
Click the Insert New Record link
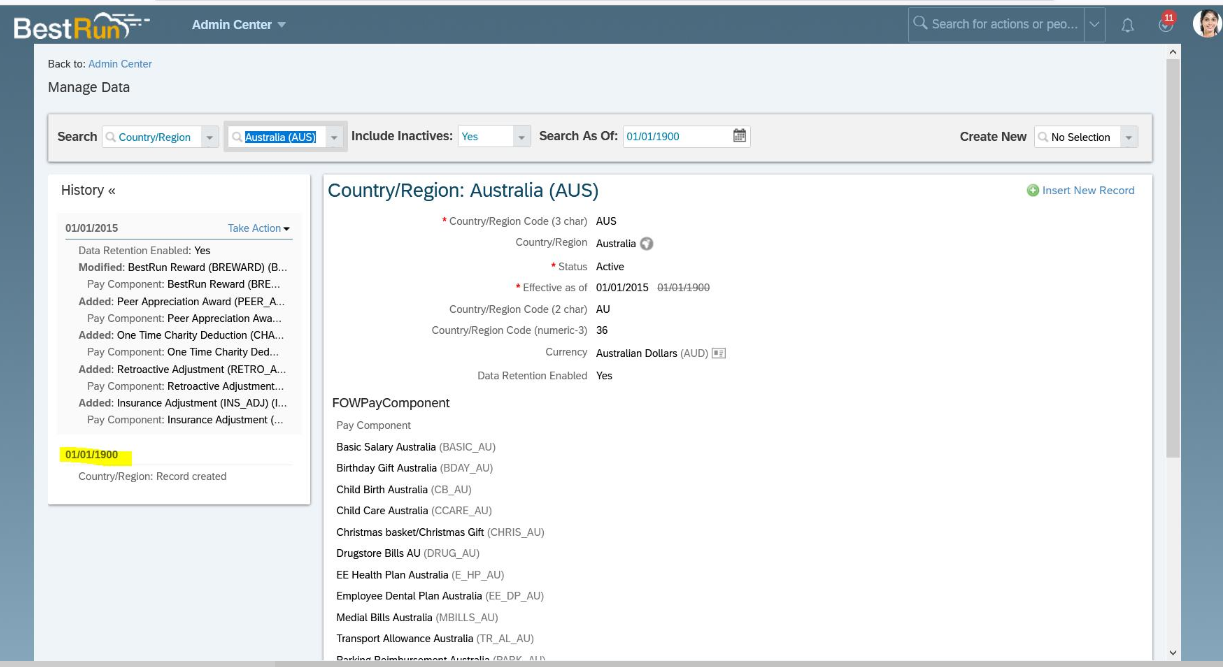pos(1088,190)
